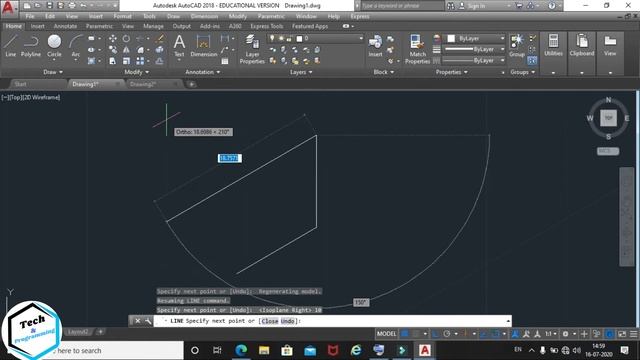Click the new drawing plus tab button

coord(191,84)
